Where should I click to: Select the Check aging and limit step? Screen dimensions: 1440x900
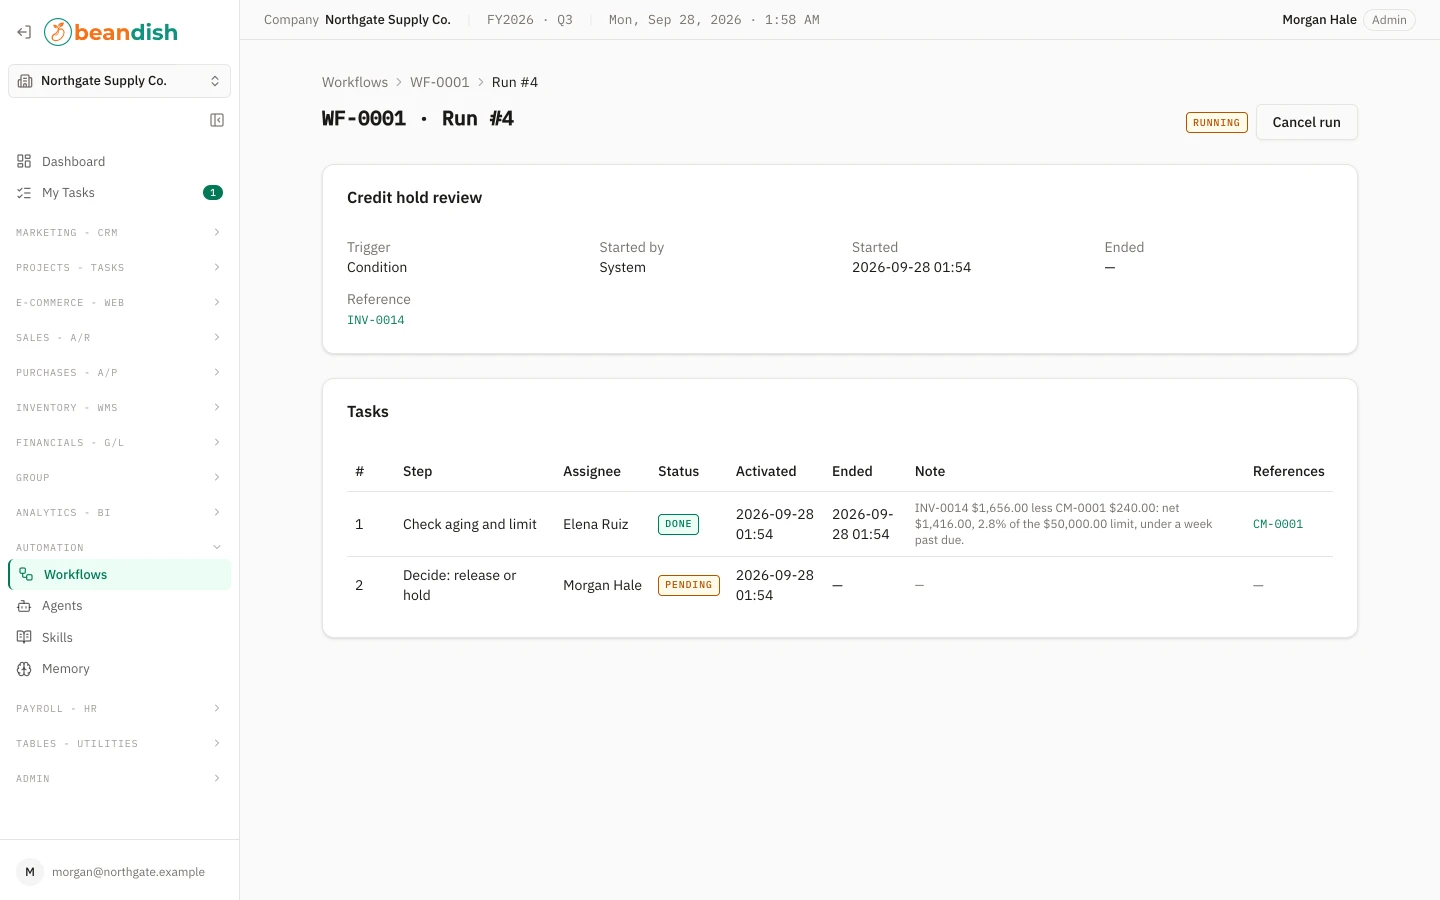tap(470, 524)
